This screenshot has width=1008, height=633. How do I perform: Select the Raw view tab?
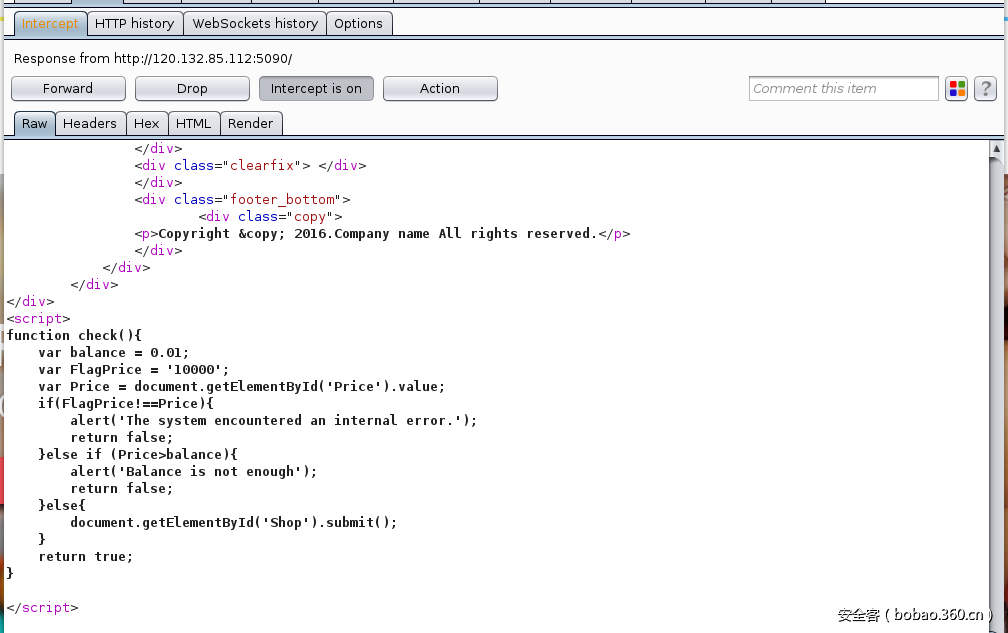pyautogui.click(x=34, y=123)
